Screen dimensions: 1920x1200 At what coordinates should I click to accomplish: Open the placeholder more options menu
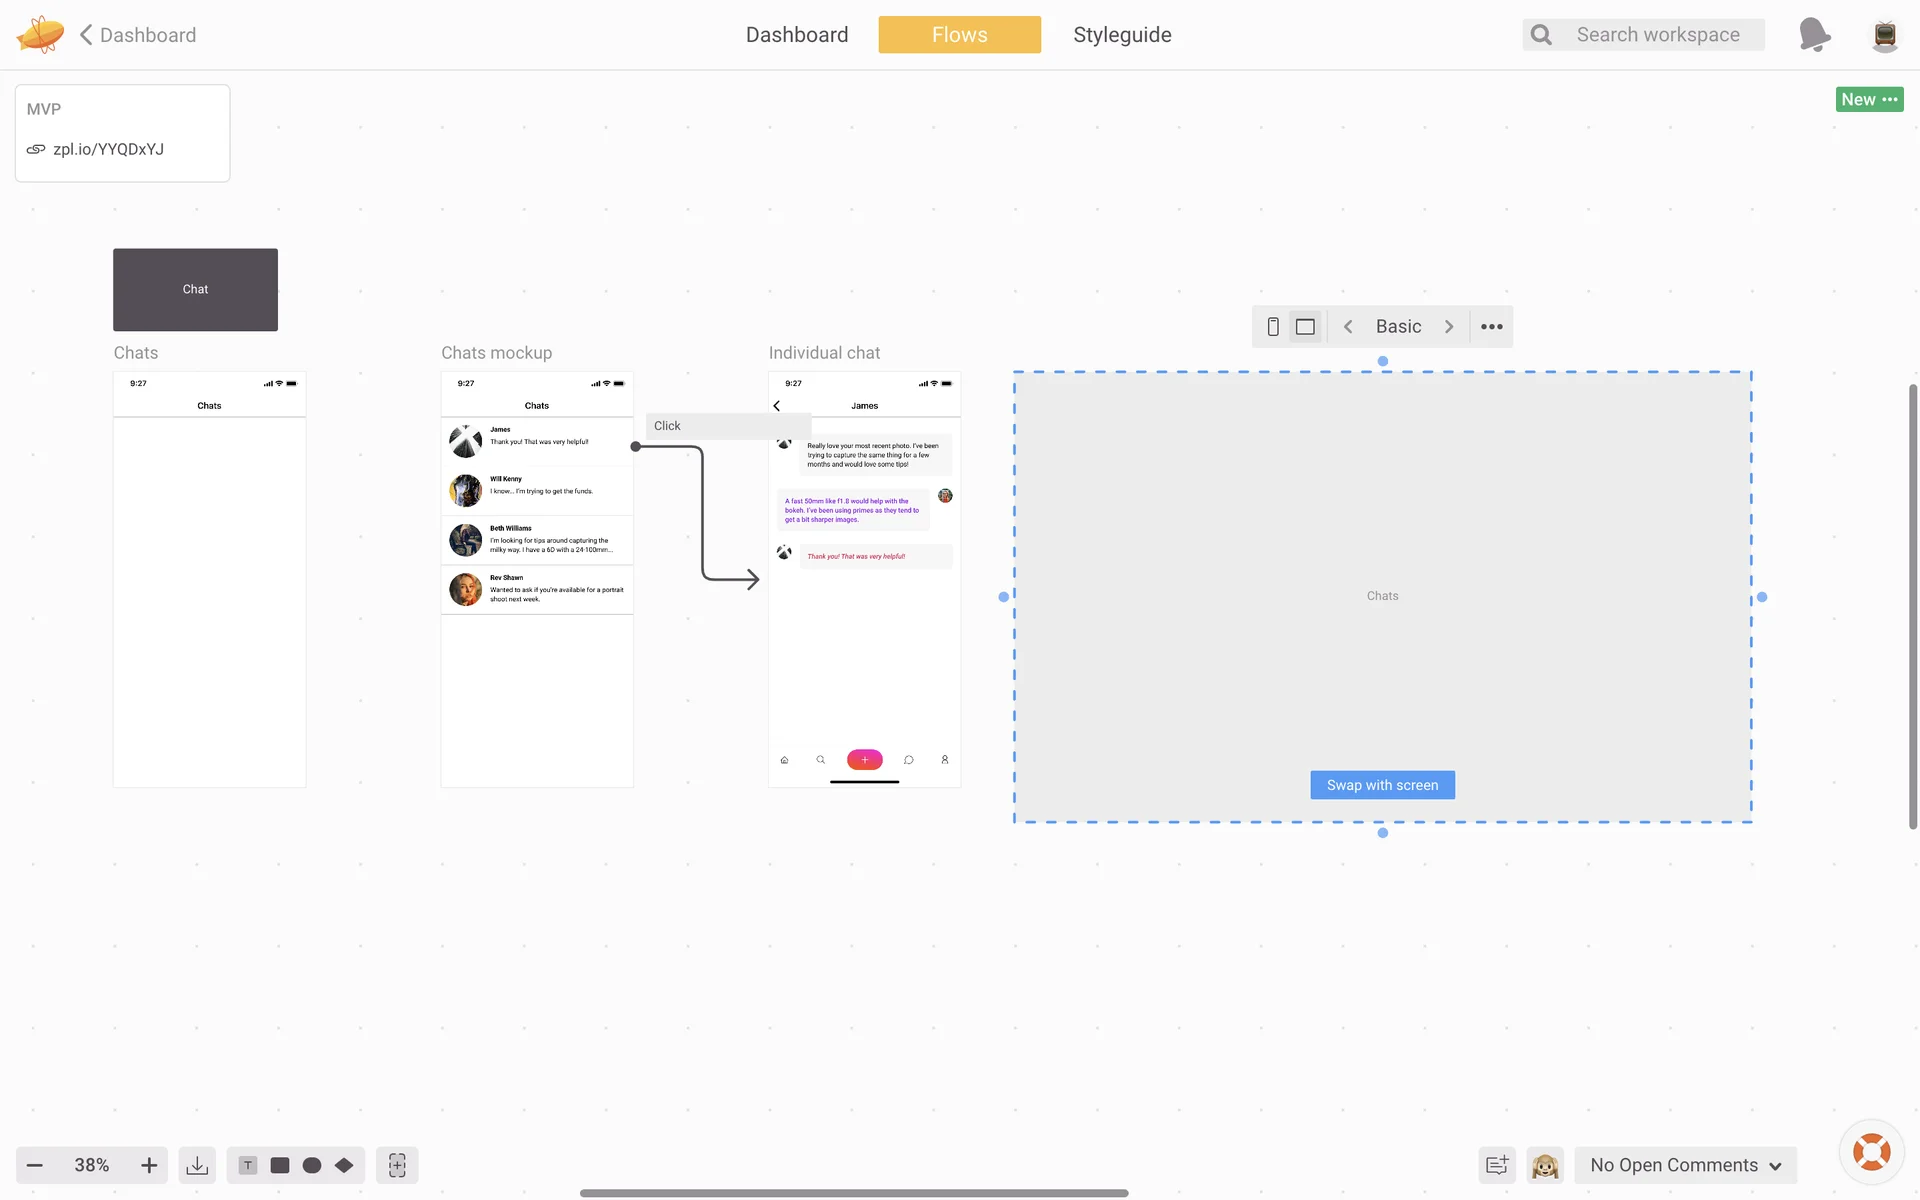click(1491, 327)
